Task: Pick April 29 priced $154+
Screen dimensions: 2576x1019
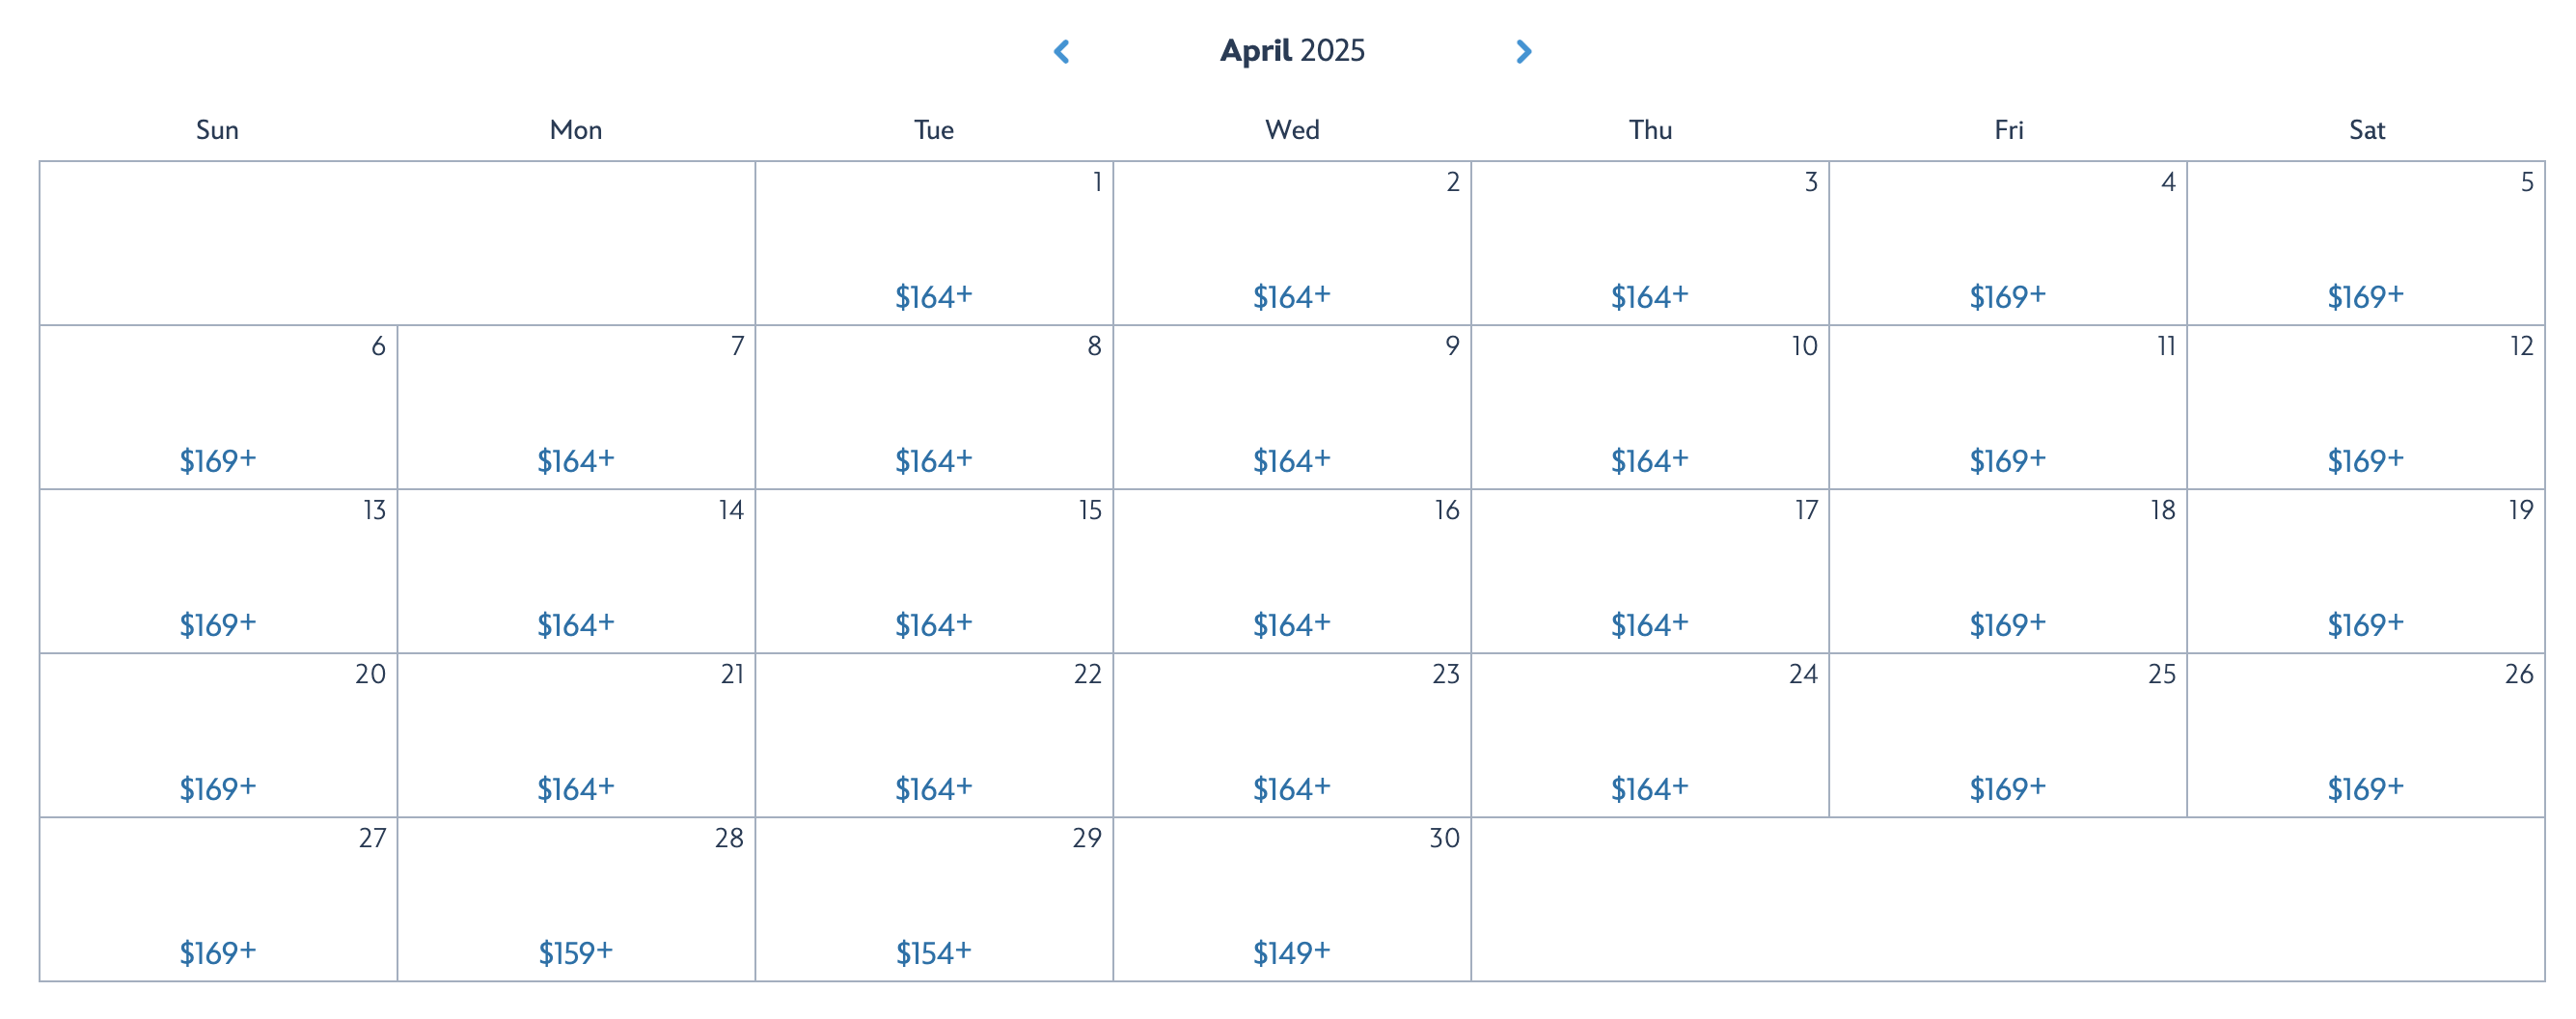Action: click(933, 952)
